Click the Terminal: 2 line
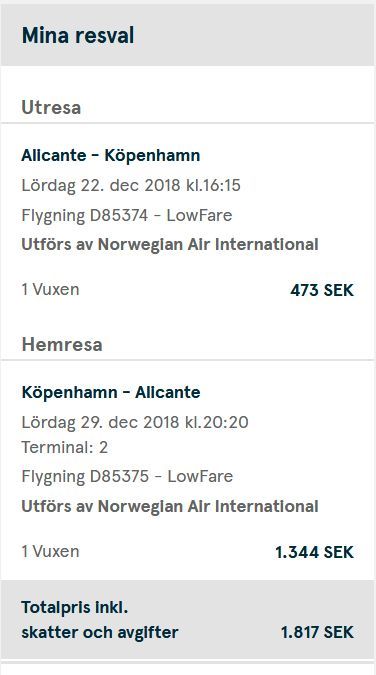The width and height of the screenshot is (376, 675). [65, 447]
